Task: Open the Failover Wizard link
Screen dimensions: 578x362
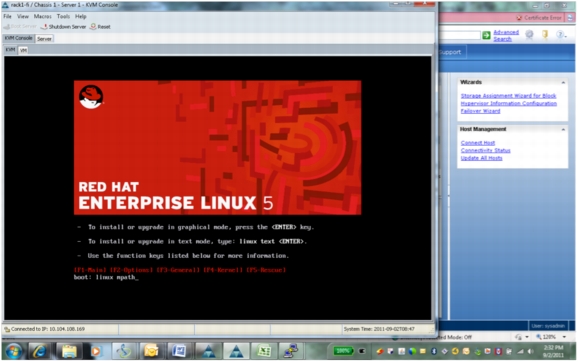Action: tap(480, 111)
